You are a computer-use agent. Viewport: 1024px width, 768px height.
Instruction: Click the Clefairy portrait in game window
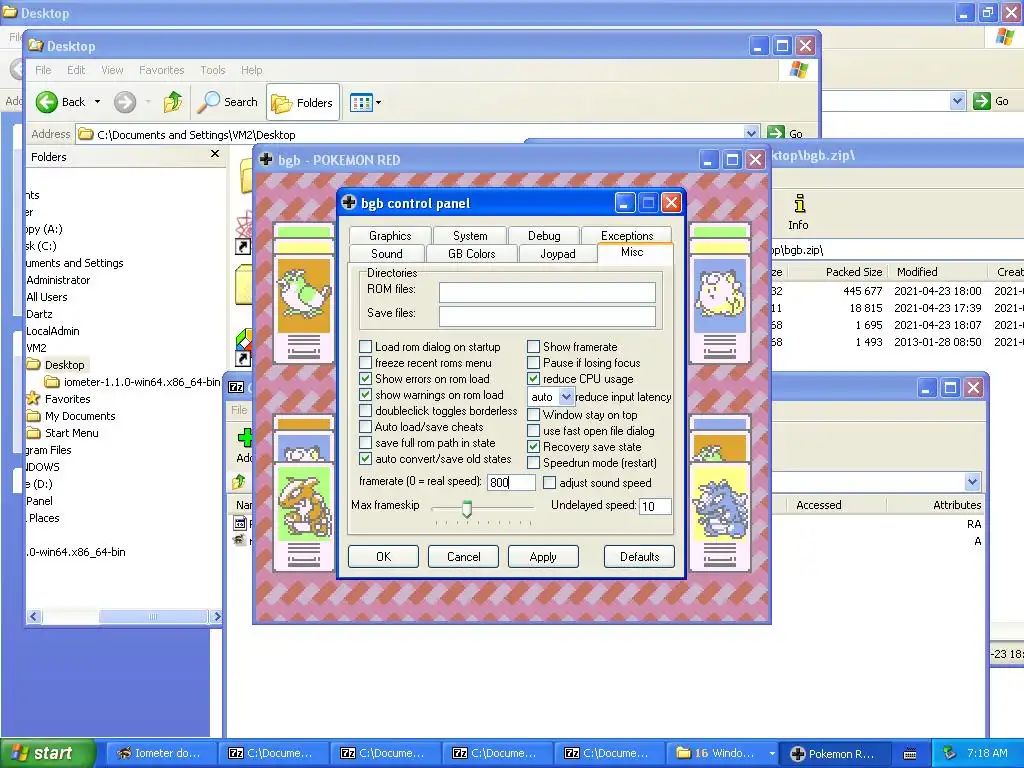point(720,295)
